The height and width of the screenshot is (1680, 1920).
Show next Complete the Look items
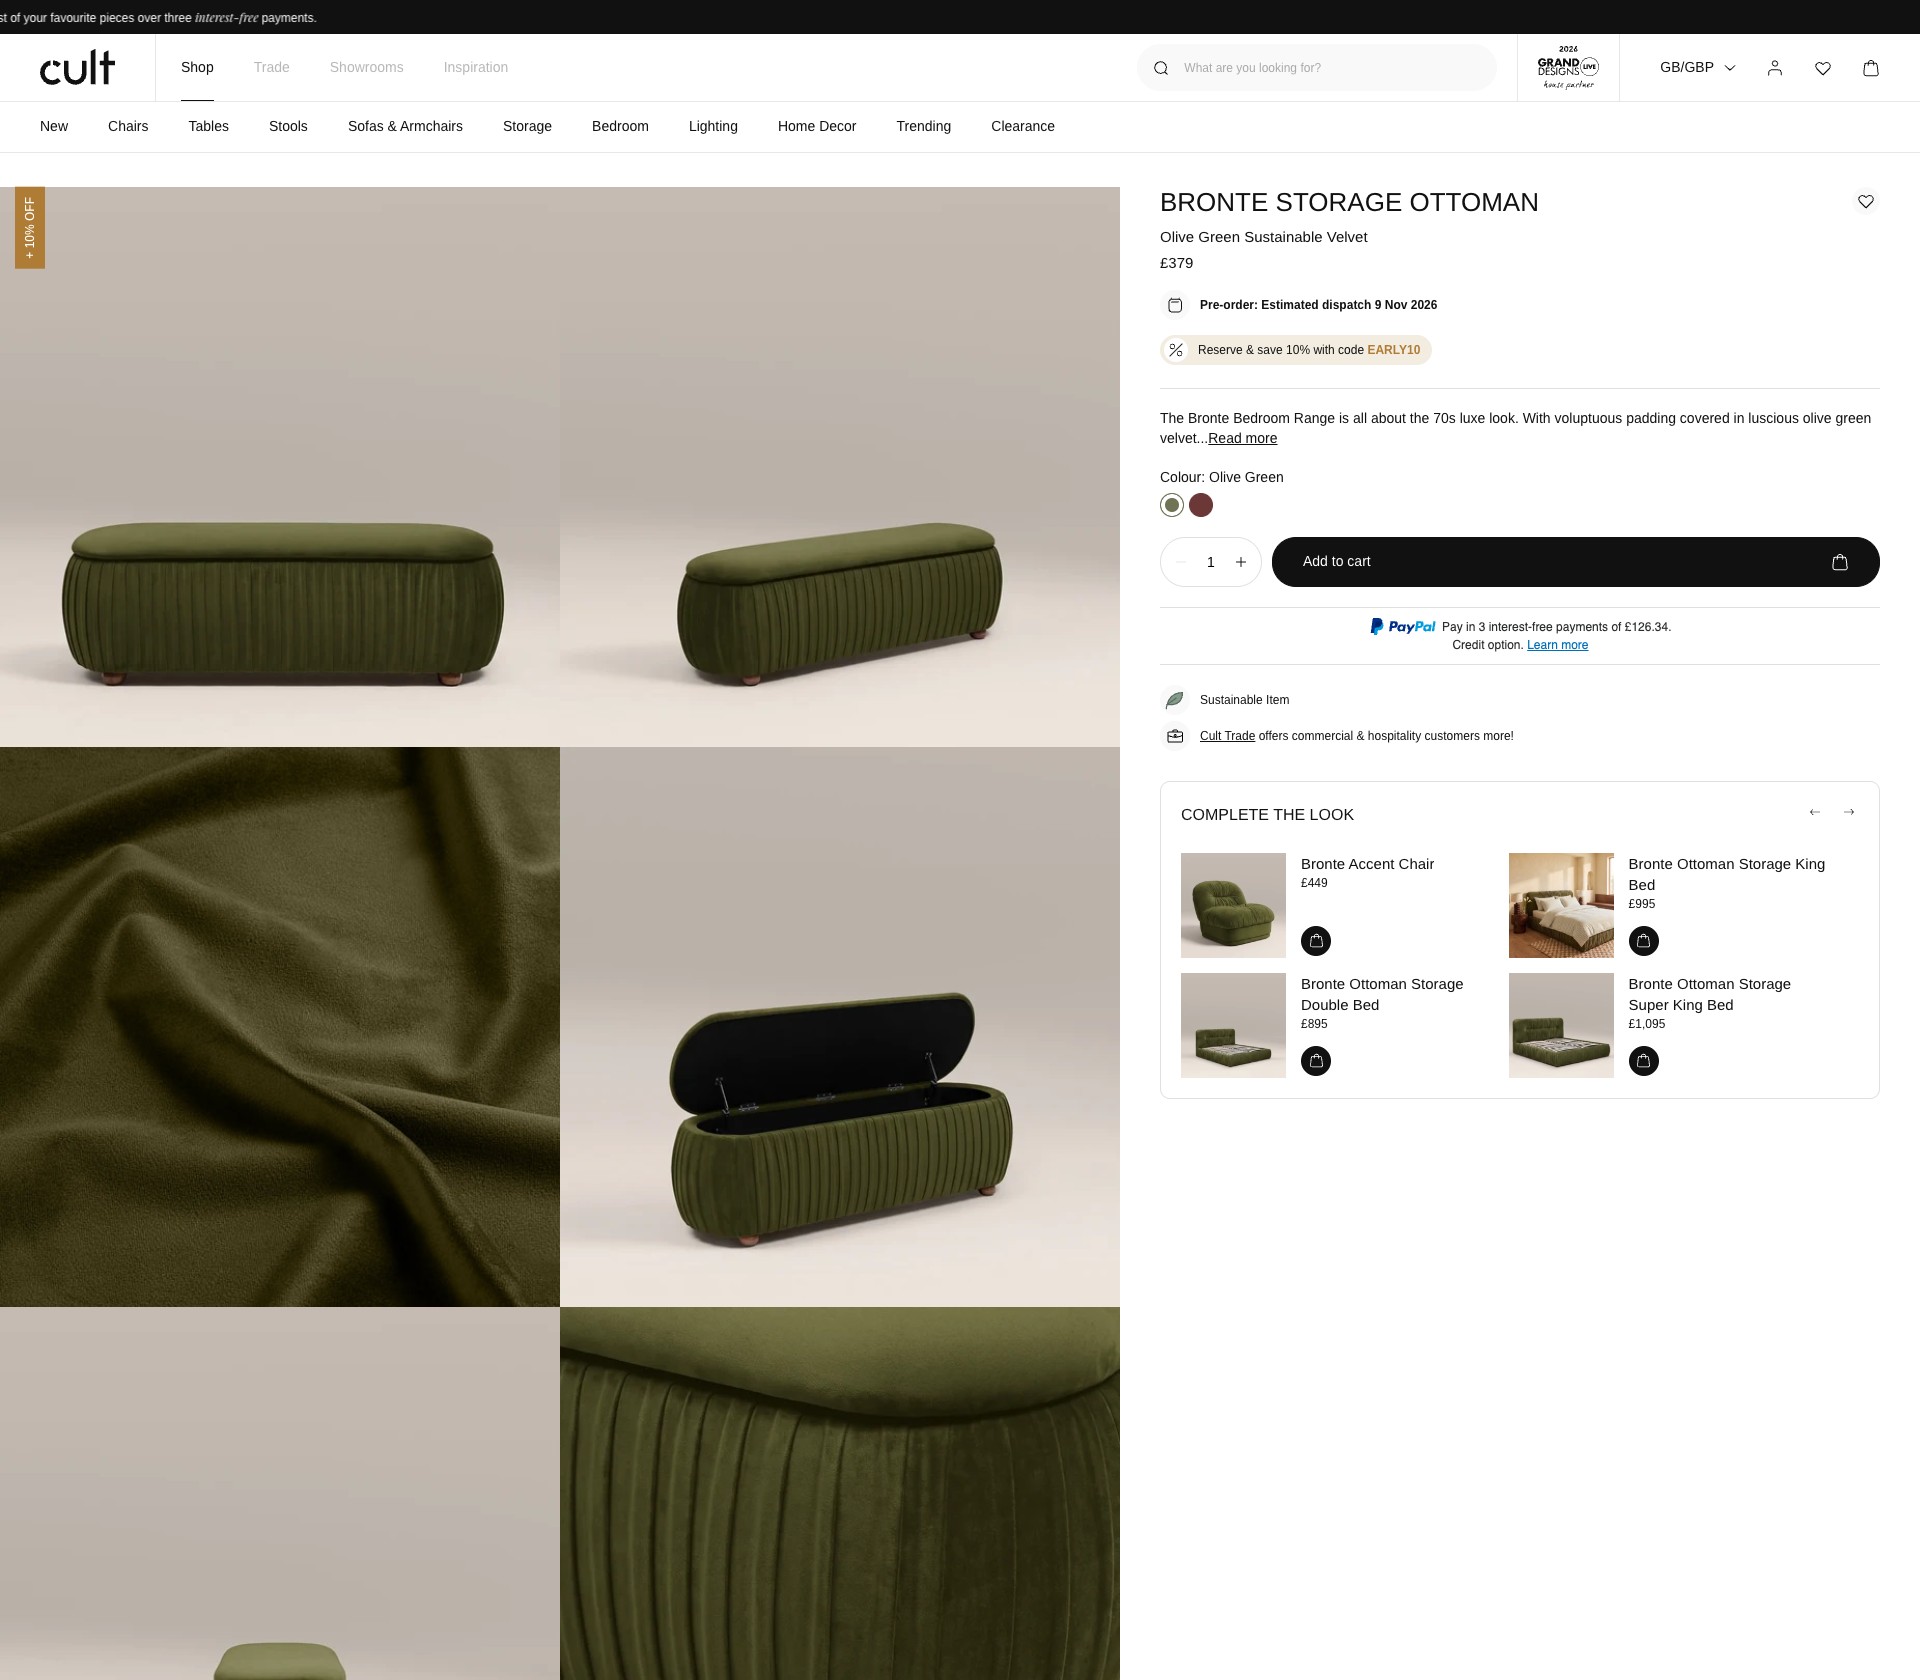coord(1849,812)
